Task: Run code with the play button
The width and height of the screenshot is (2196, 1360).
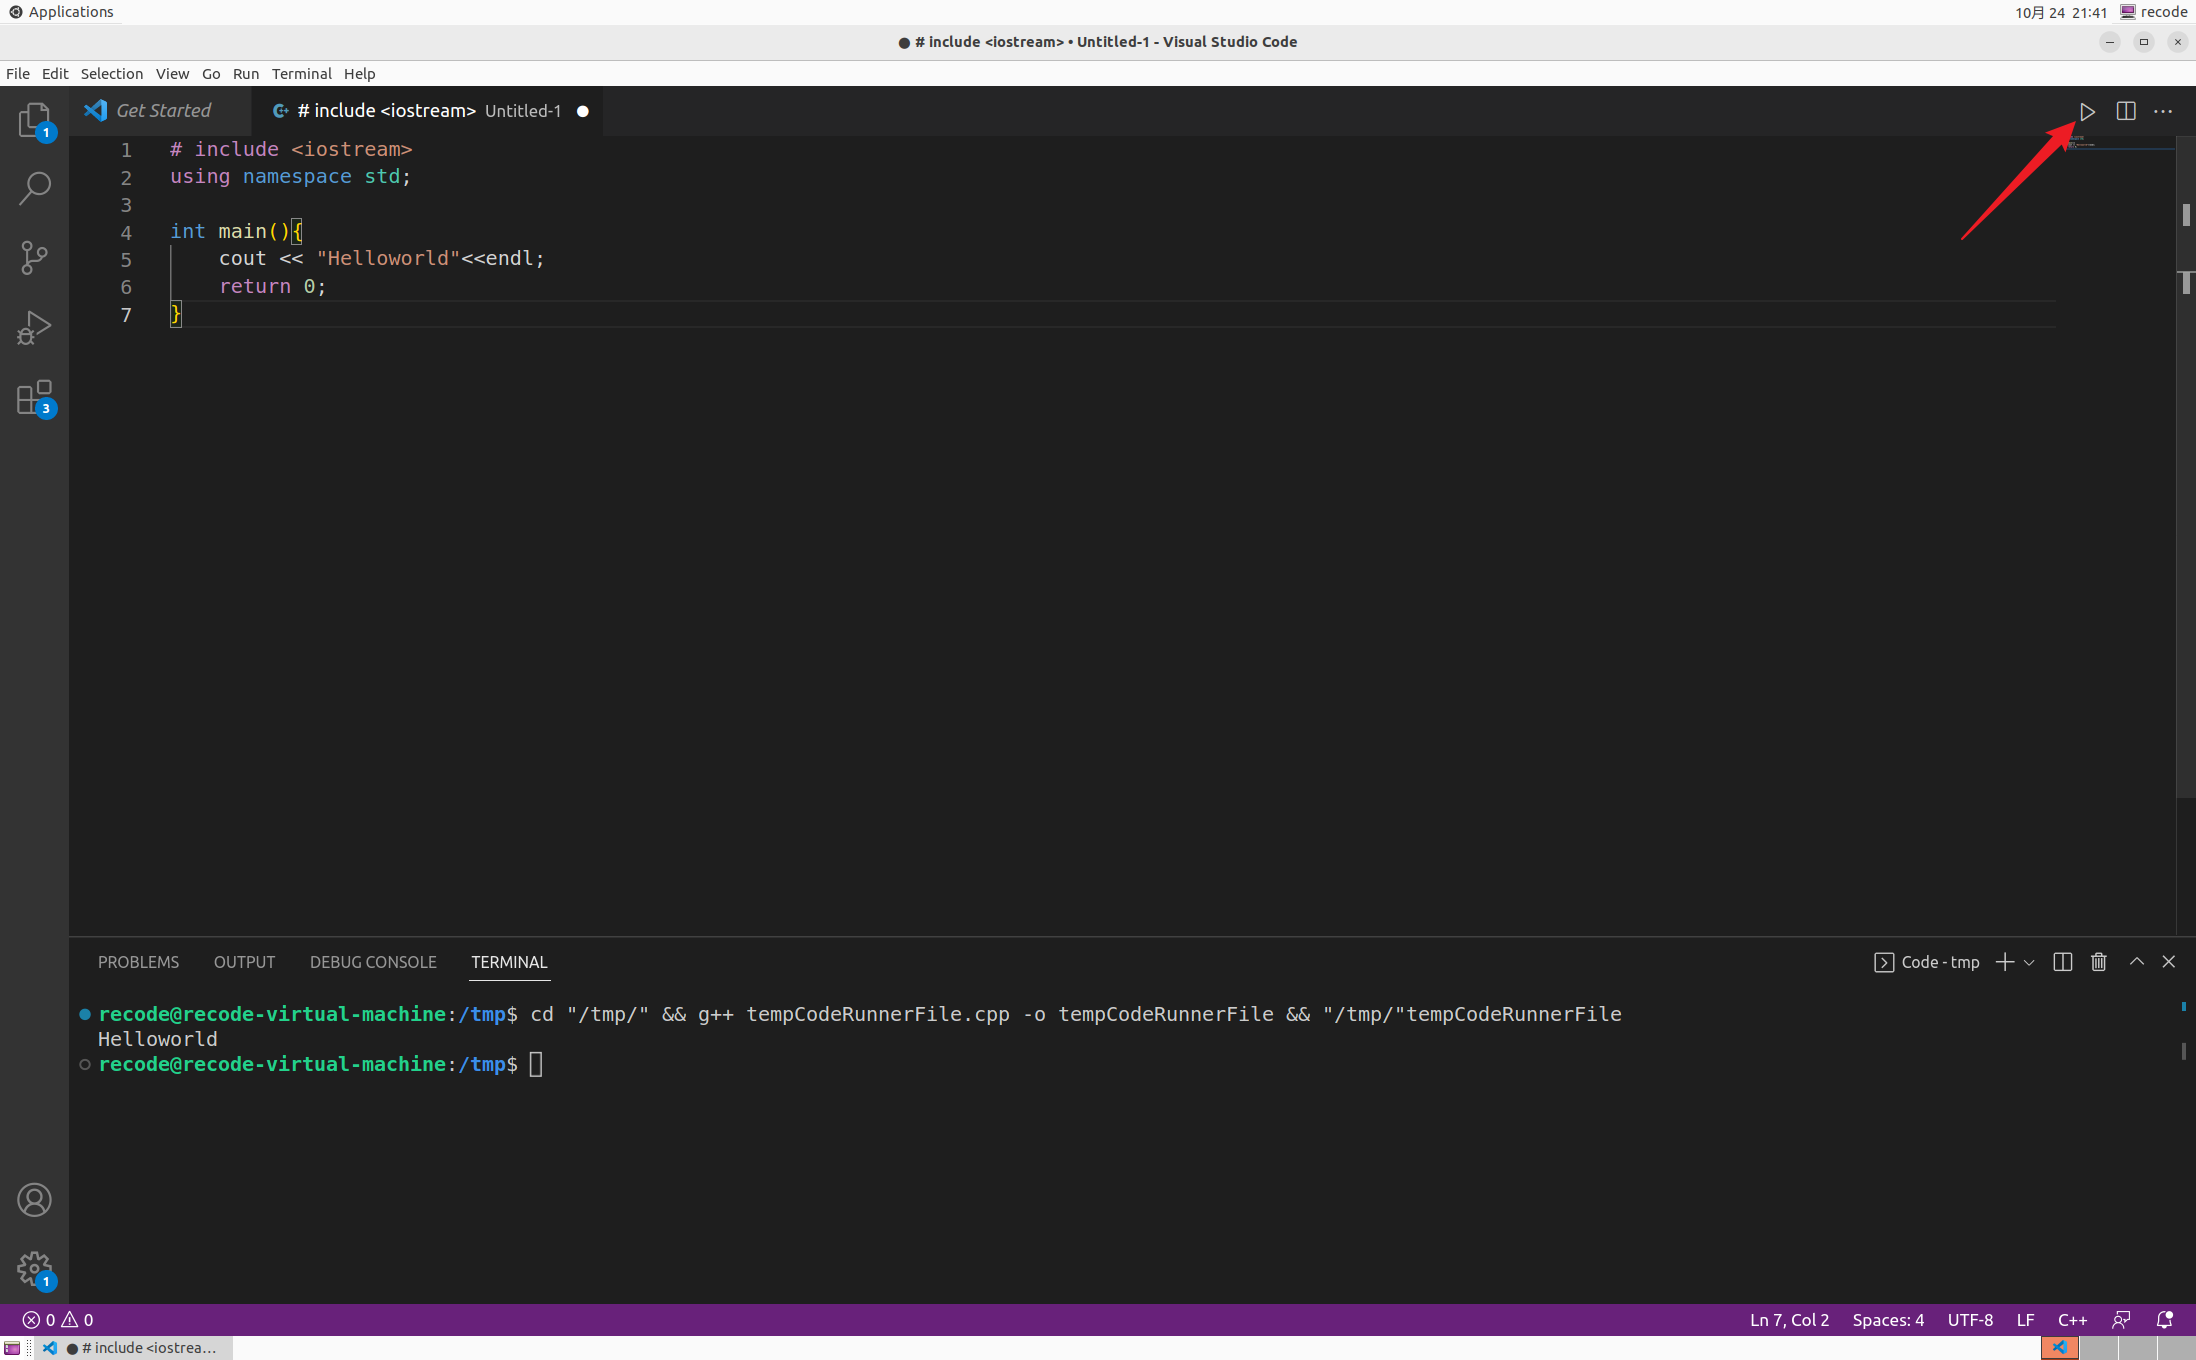Action: [x=2087, y=111]
